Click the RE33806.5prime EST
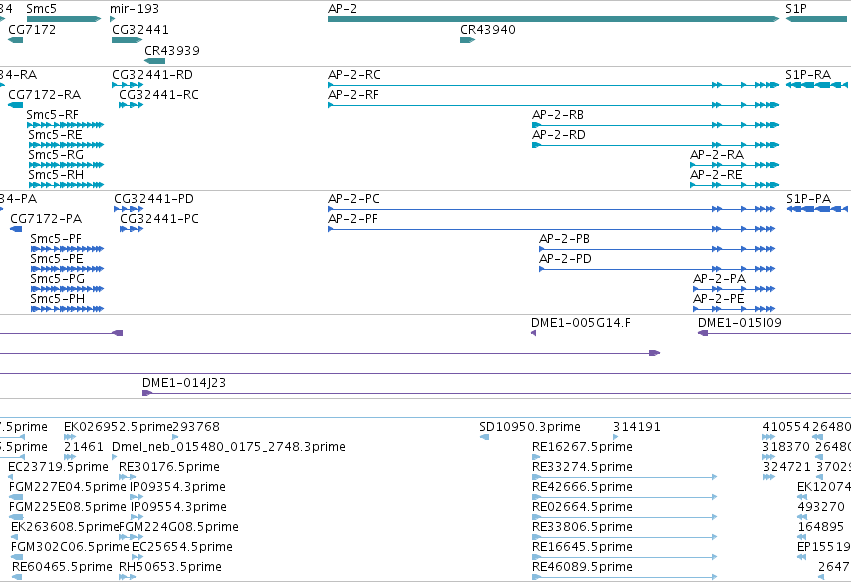The width and height of the screenshot is (851, 582). click(625, 537)
